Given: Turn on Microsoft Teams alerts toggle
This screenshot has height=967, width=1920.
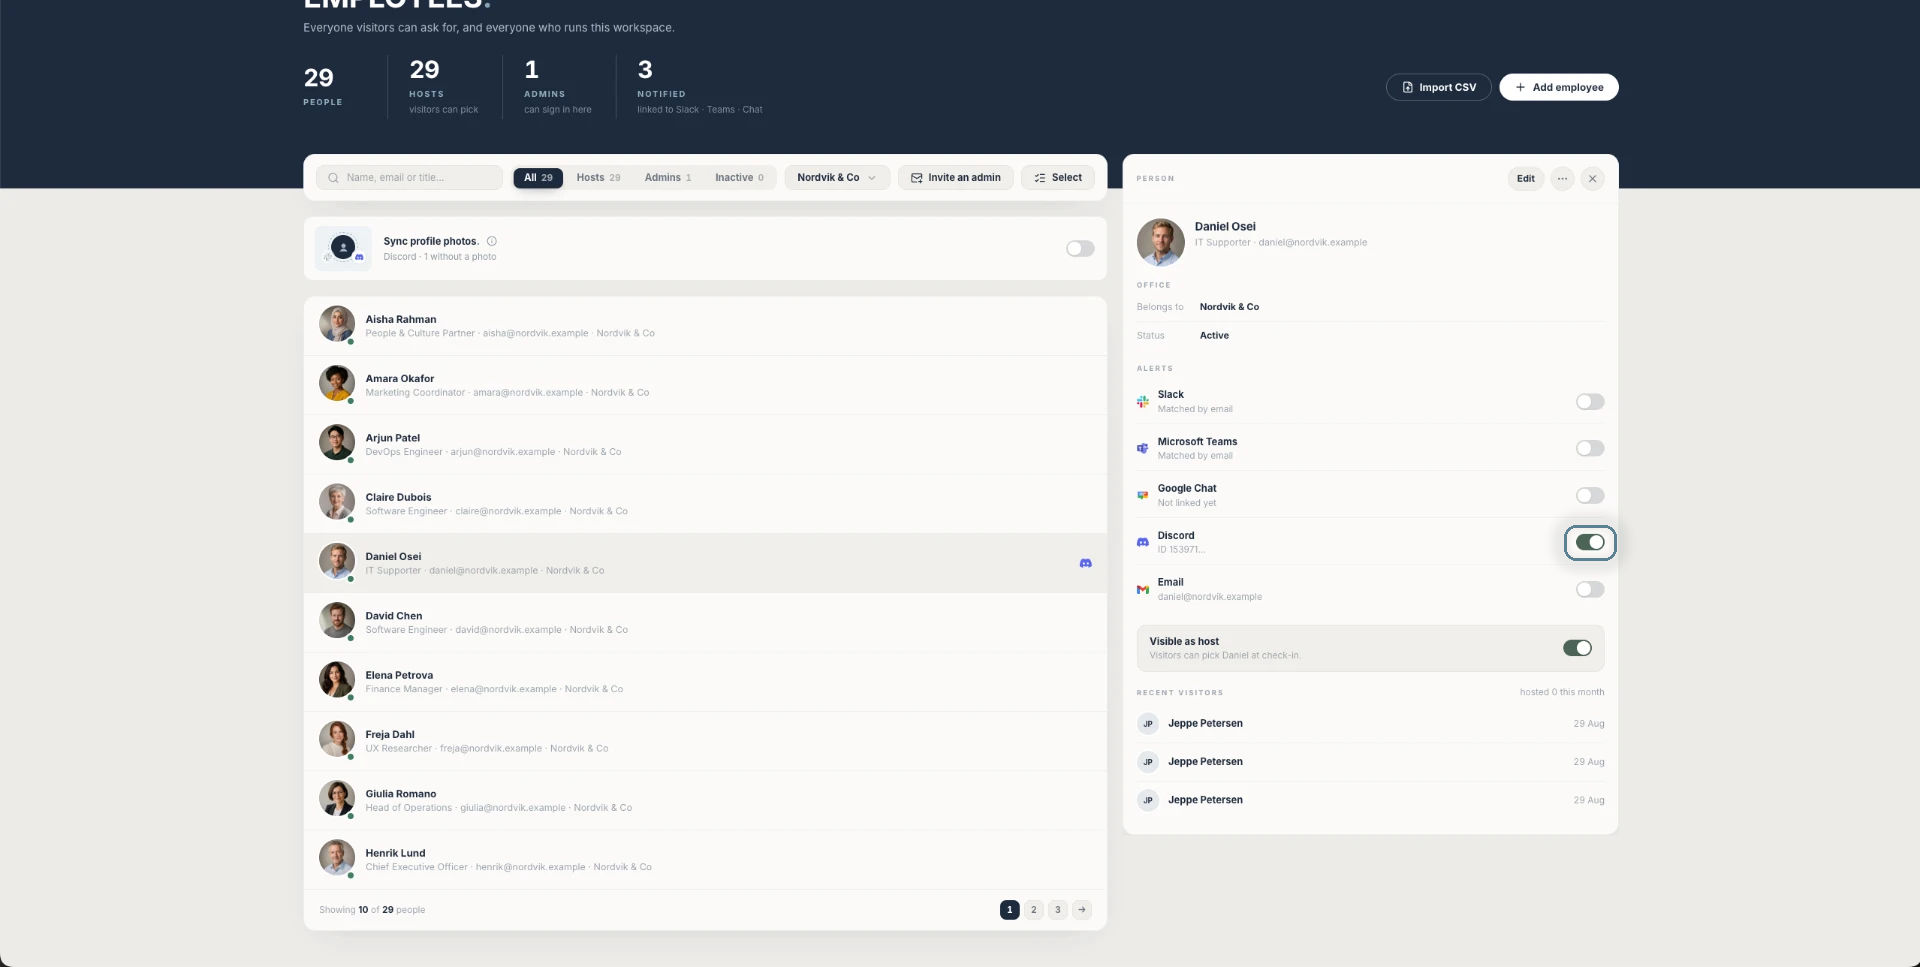Looking at the screenshot, I should 1590,448.
